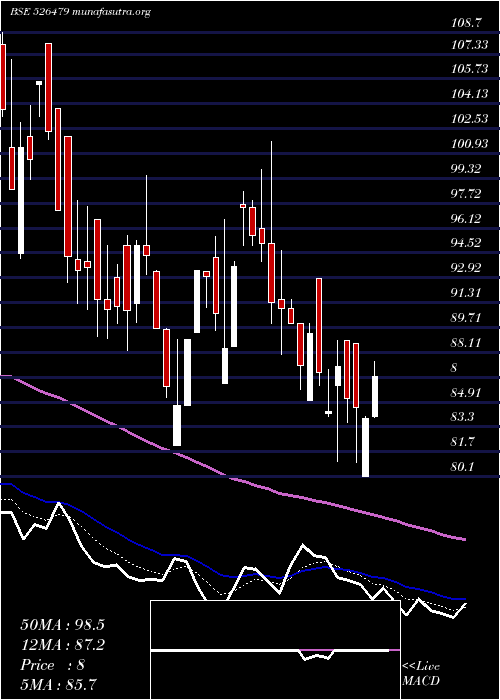500x700 pixels.
Task: Click the <<Live MACD label
Action: (421, 674)
